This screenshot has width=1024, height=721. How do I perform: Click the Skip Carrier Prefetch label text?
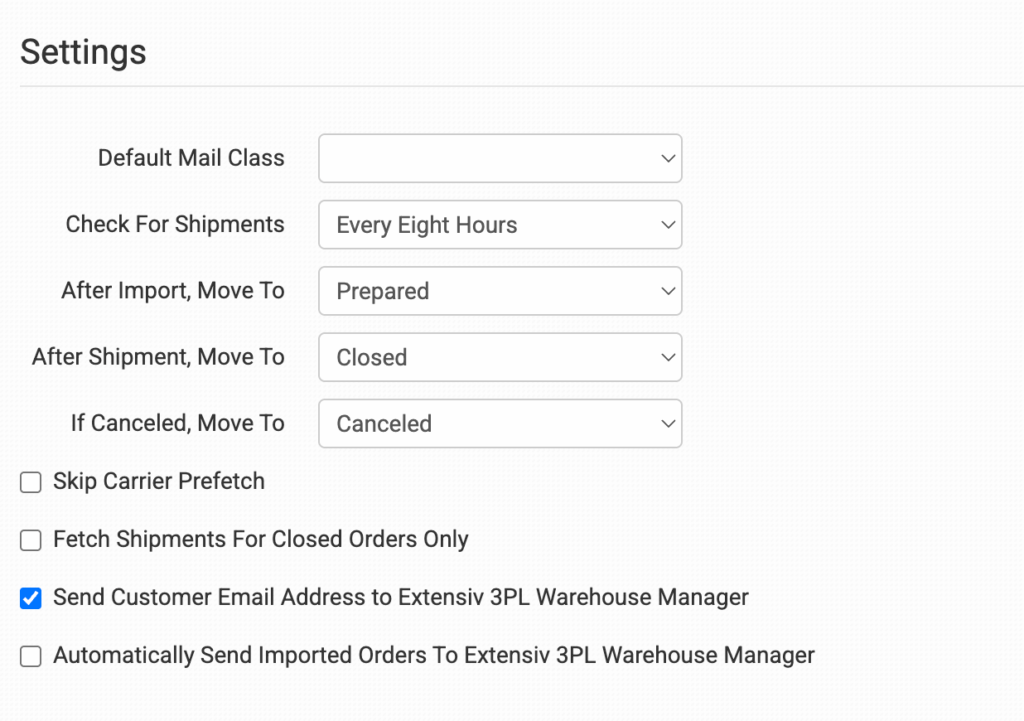coord(159,481)
